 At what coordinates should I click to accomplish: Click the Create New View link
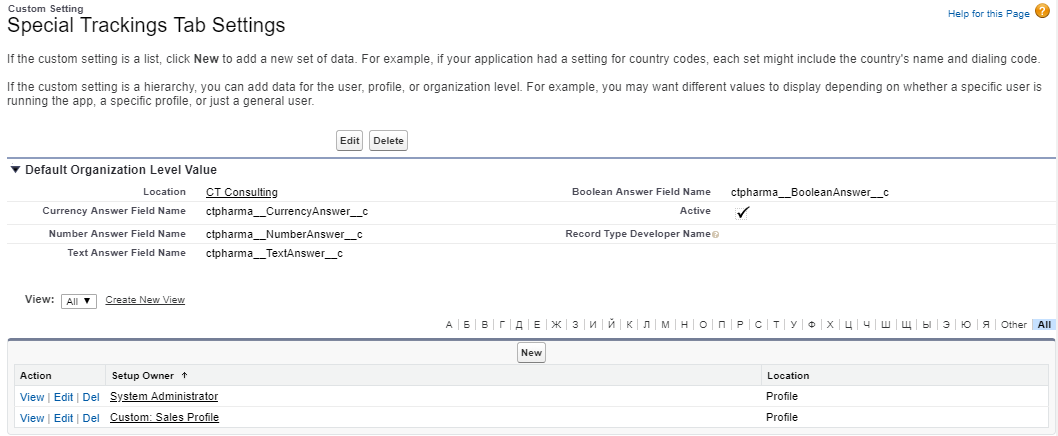click(x=145, y=300)
